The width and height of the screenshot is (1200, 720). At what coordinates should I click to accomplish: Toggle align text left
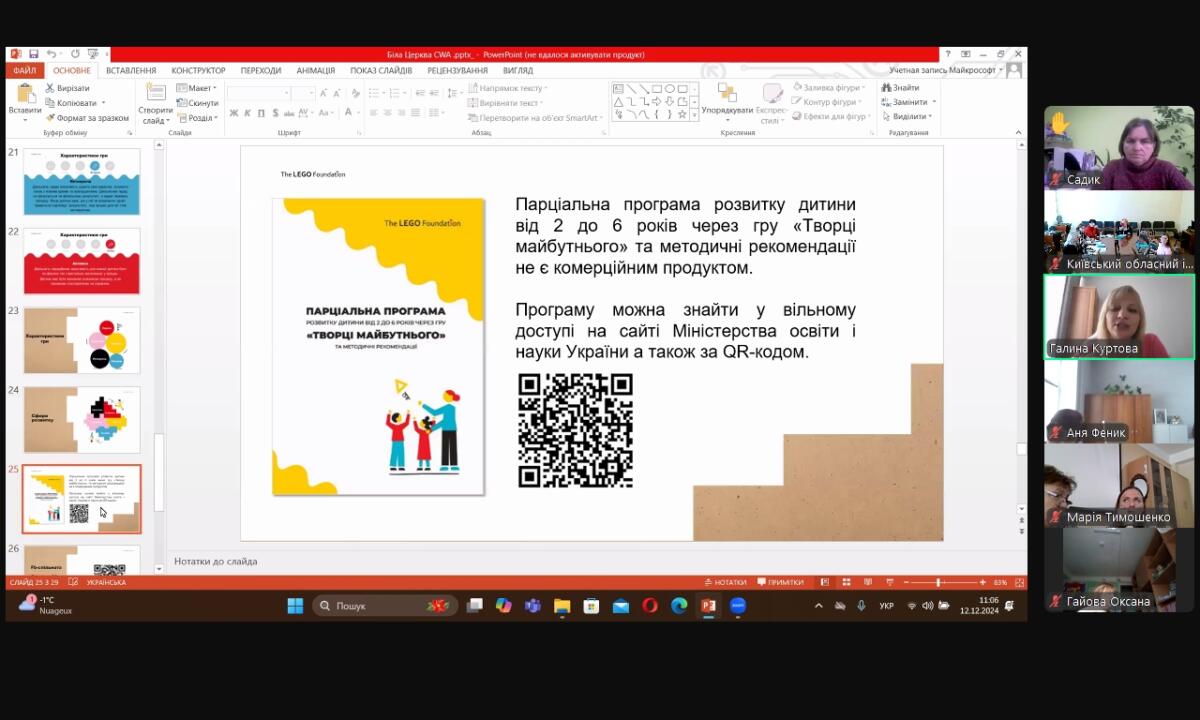375,113
